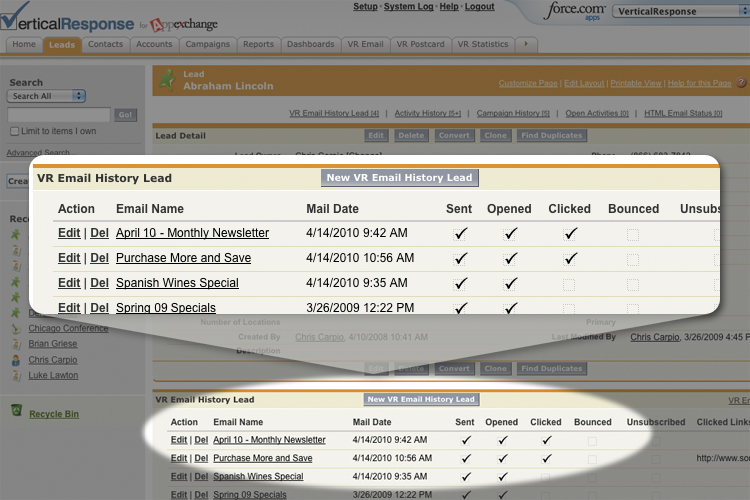
Task: Click the New VR Email History Lead button
Action: point(400,178)
